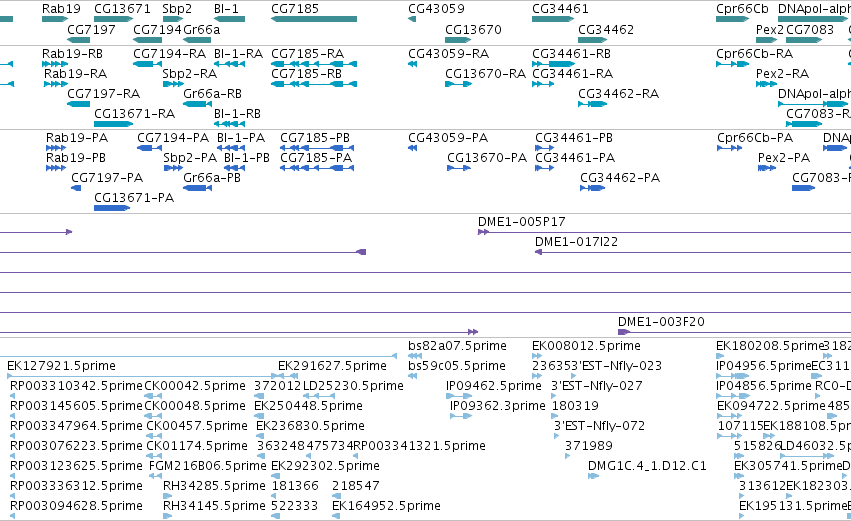Screen dimensions: 851x521
Task: Open transcript label Gr66a-RB
Action: click(x=212, y=94)
